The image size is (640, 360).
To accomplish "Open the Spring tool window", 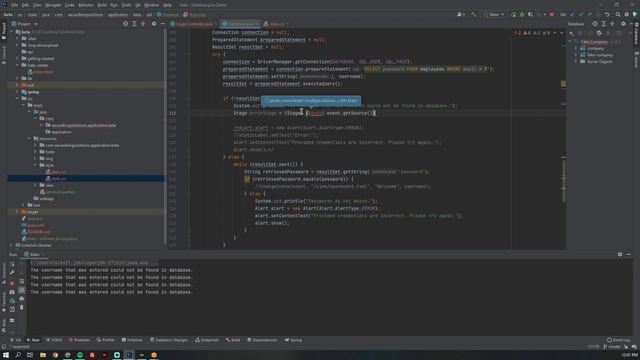I will click(293, 340).
